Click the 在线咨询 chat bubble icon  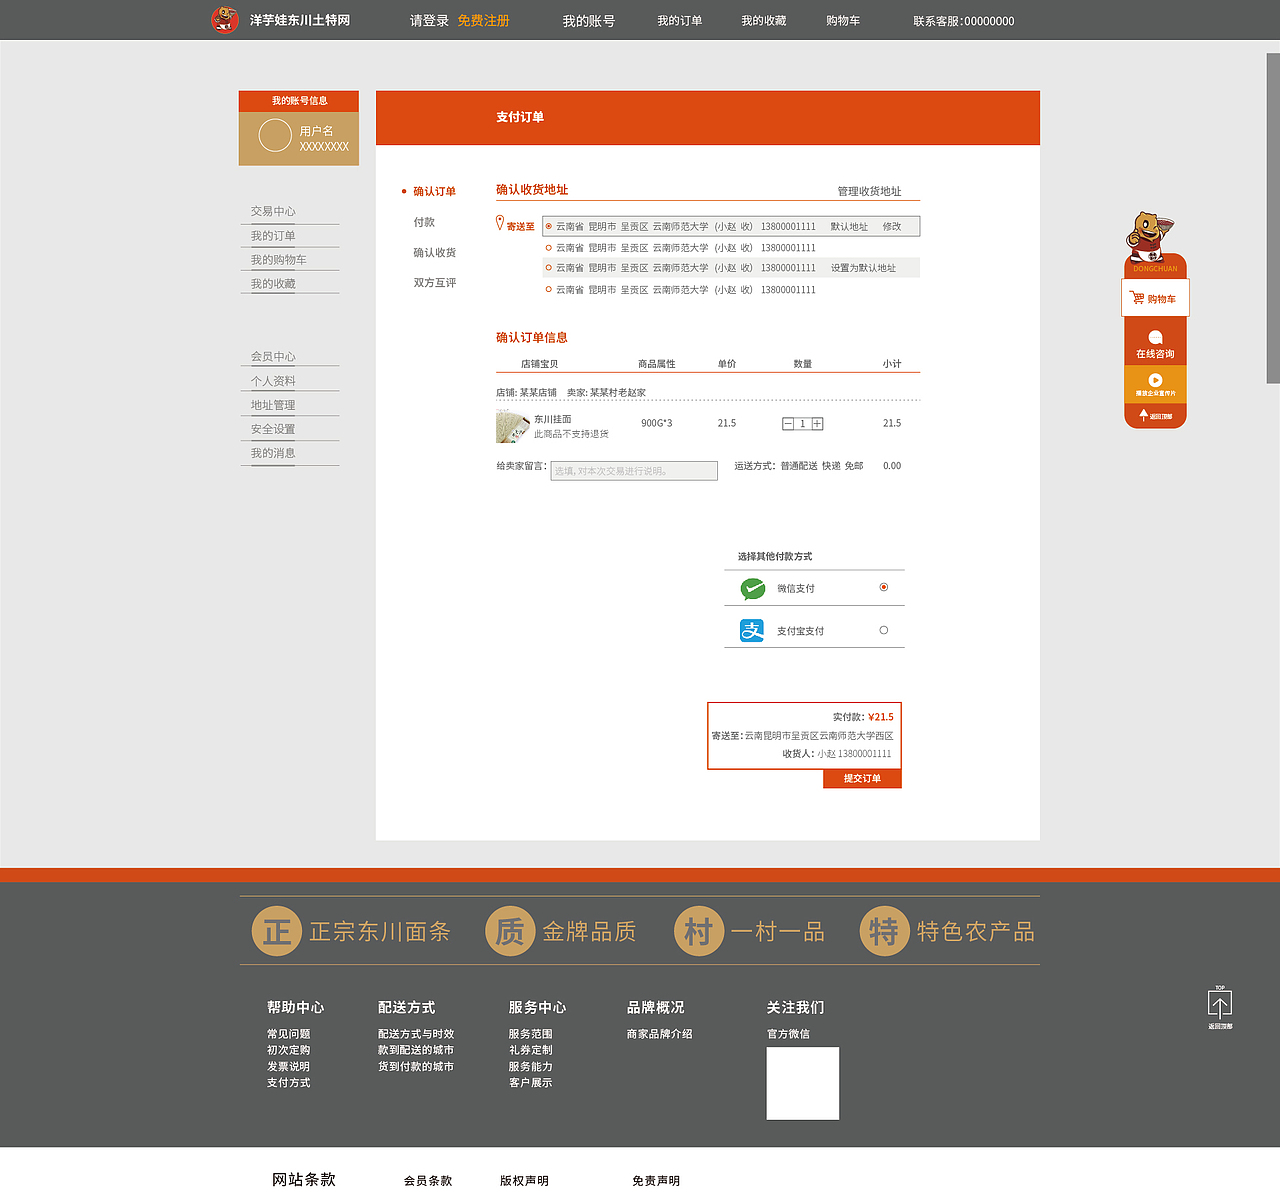1155,337
